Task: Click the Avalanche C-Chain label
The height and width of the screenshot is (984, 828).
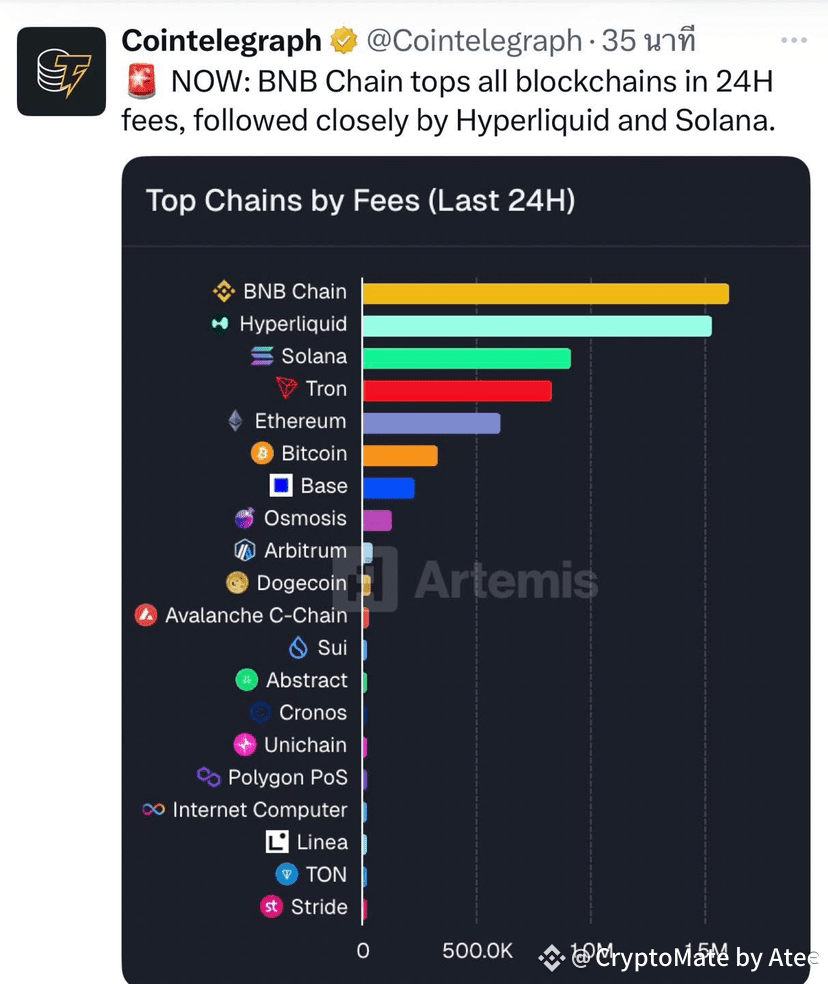Action: coord(256,615)
